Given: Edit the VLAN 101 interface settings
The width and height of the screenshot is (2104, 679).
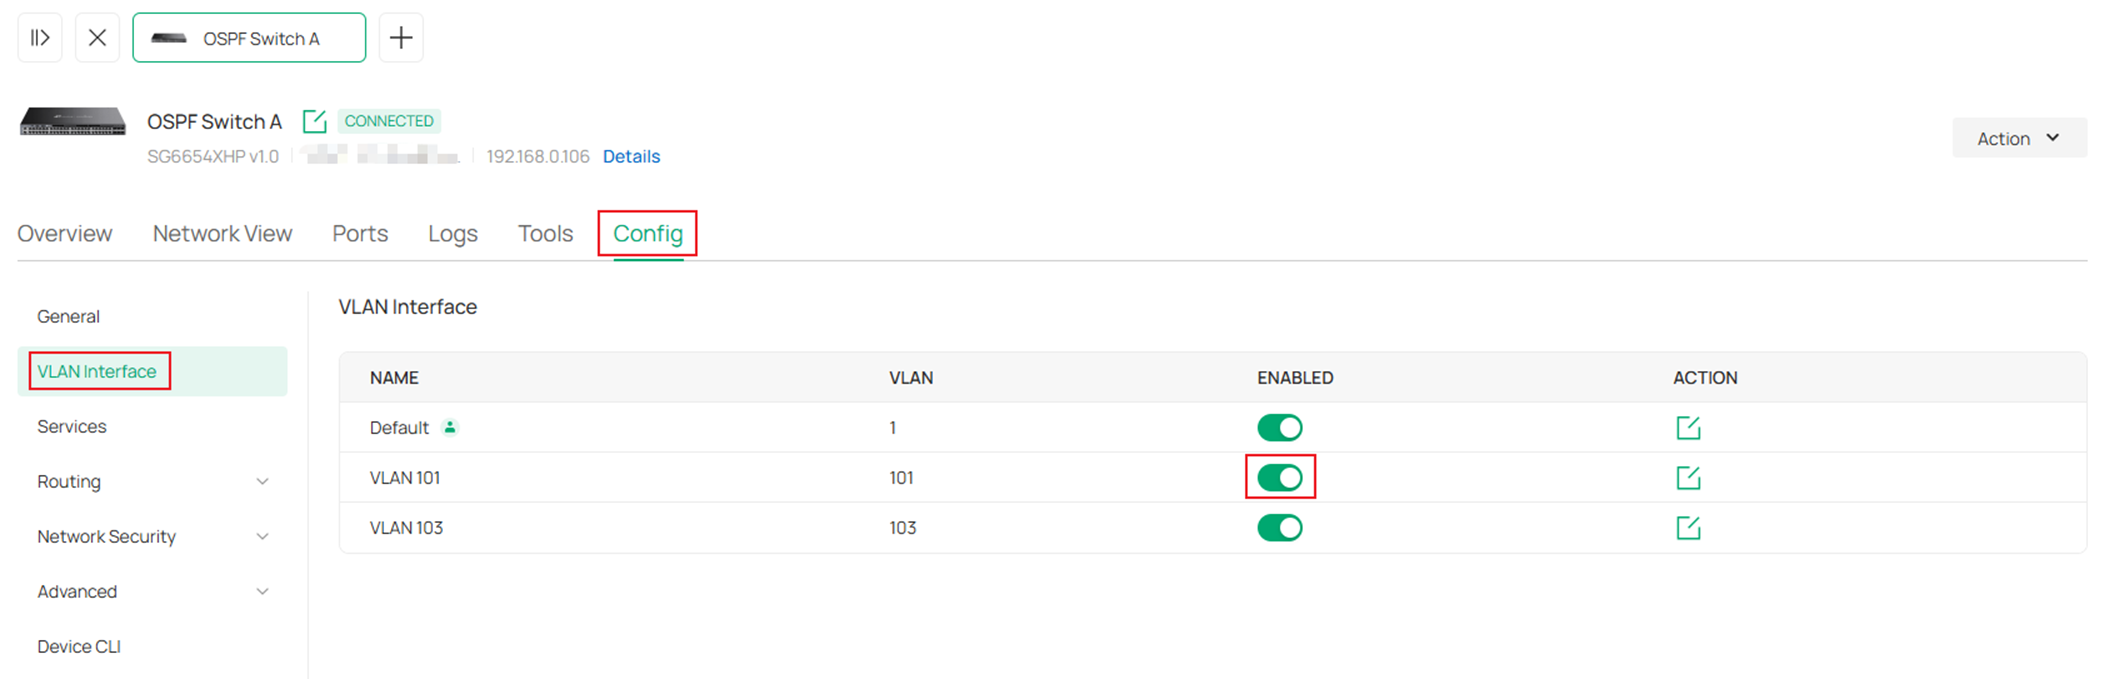Looking at the screenshot, I should click(1687, 477).
